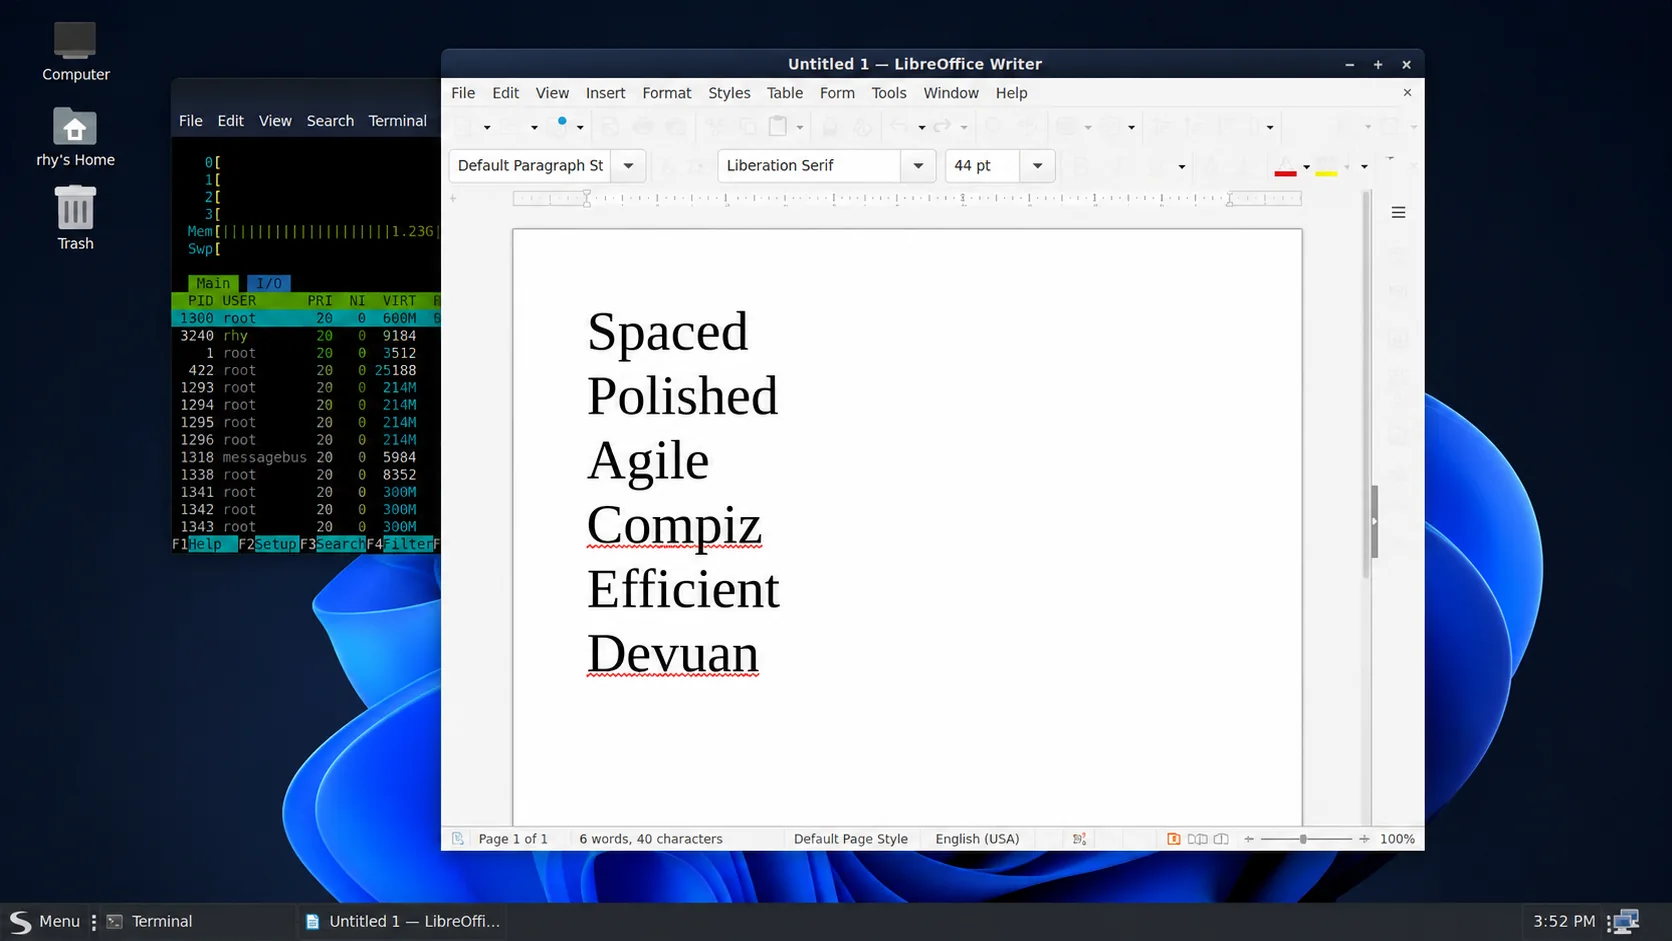
Task: Open the Paste options dropdown arrow
Action: pos(799,127)
